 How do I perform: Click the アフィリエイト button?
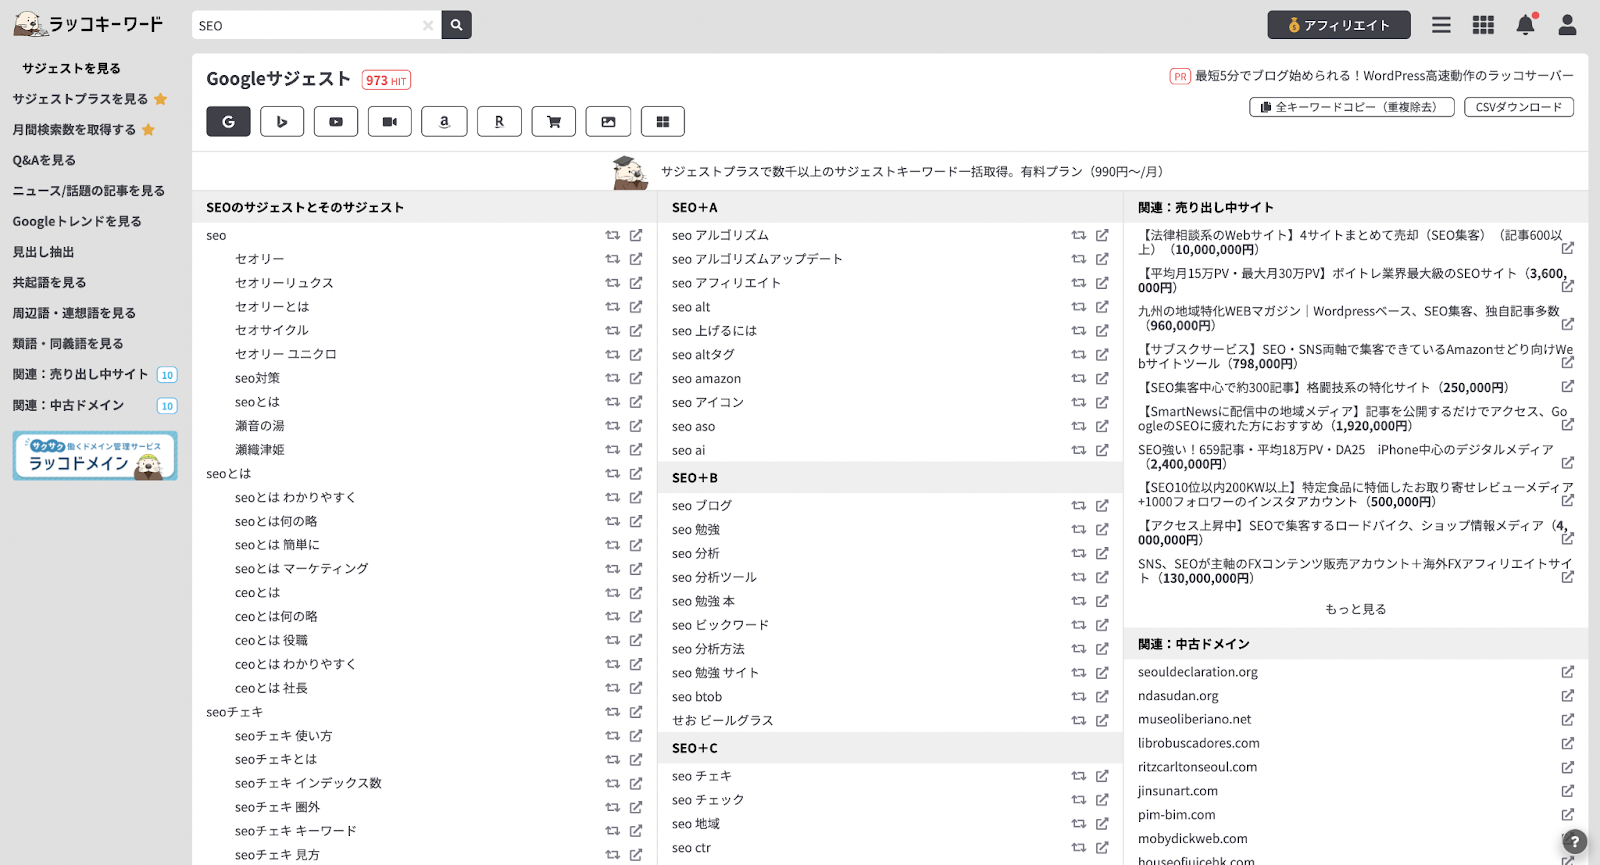(x=1339, y=25)
